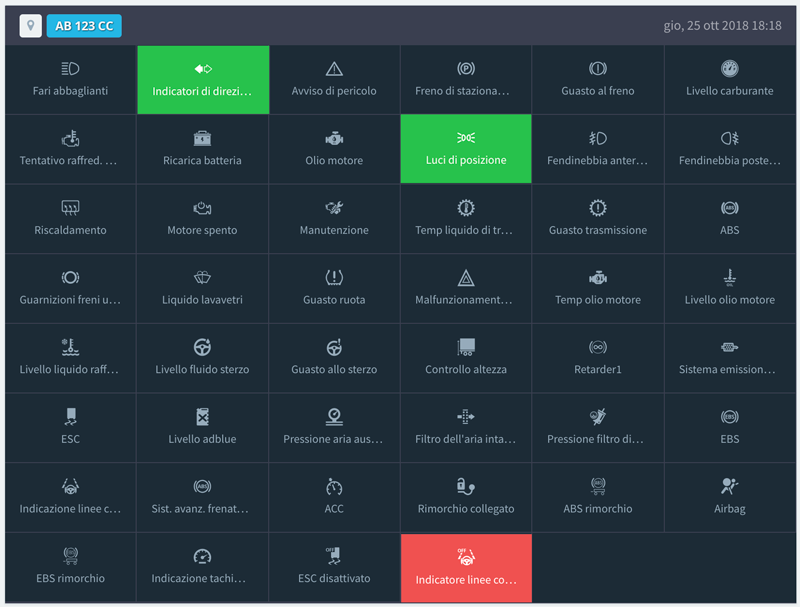Click the Avviso di pericolo warning triangle

pos(334,69)
